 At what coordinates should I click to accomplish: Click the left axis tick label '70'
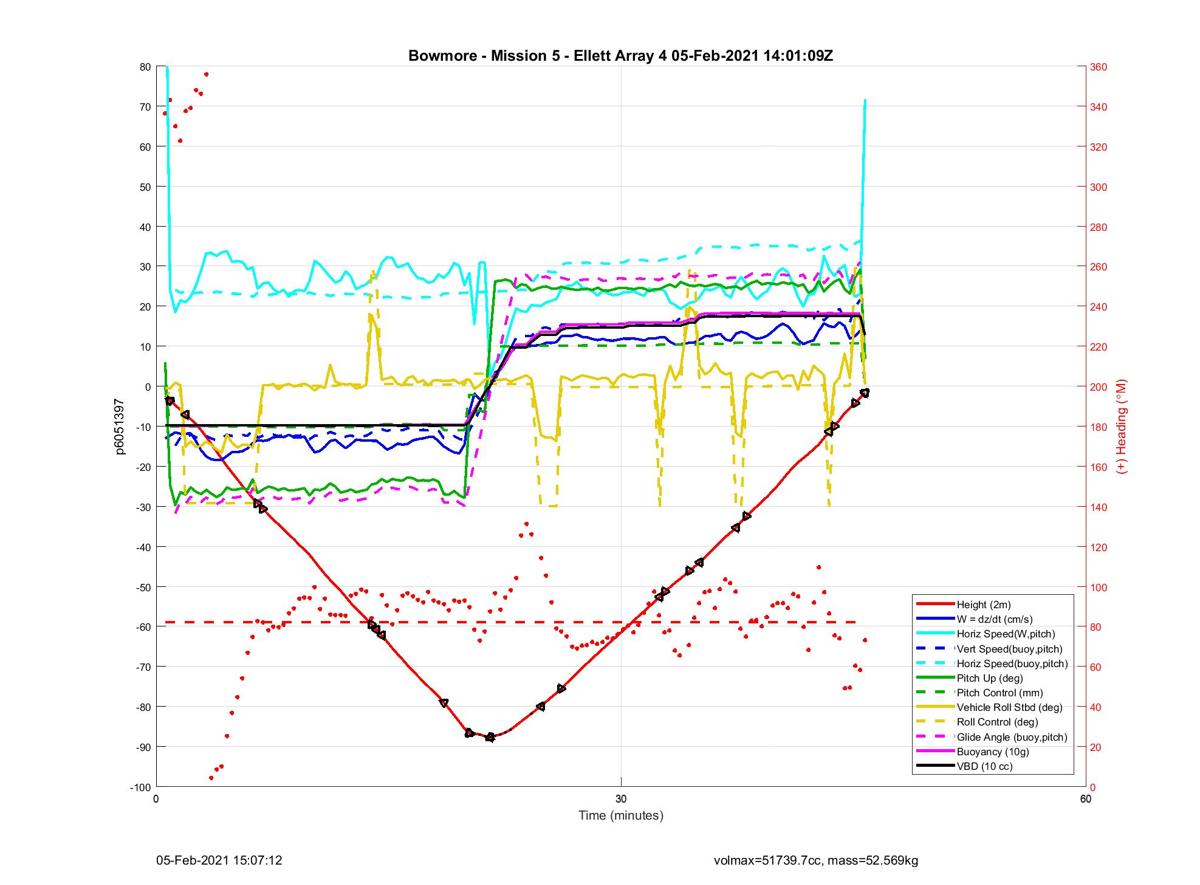pyautogui.click(x=145, y=107)
